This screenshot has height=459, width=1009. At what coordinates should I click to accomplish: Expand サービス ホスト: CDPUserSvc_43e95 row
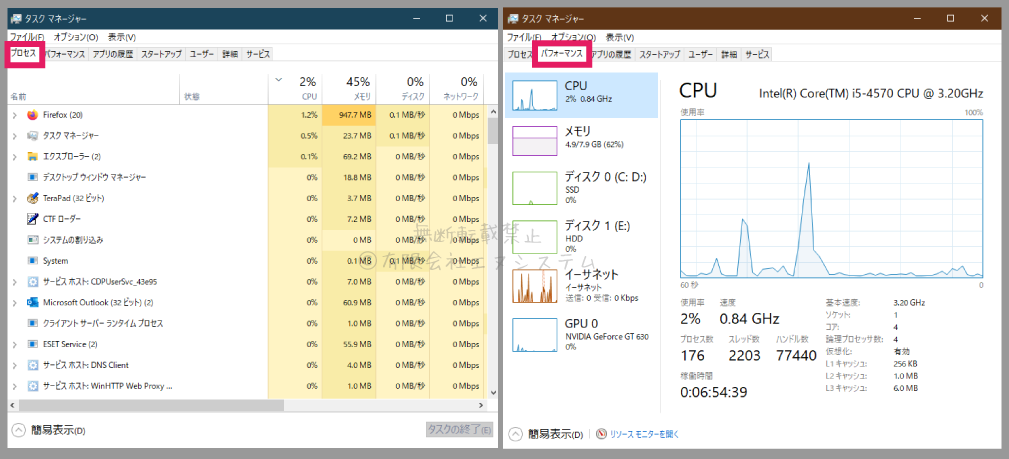(x=15, y=281)
